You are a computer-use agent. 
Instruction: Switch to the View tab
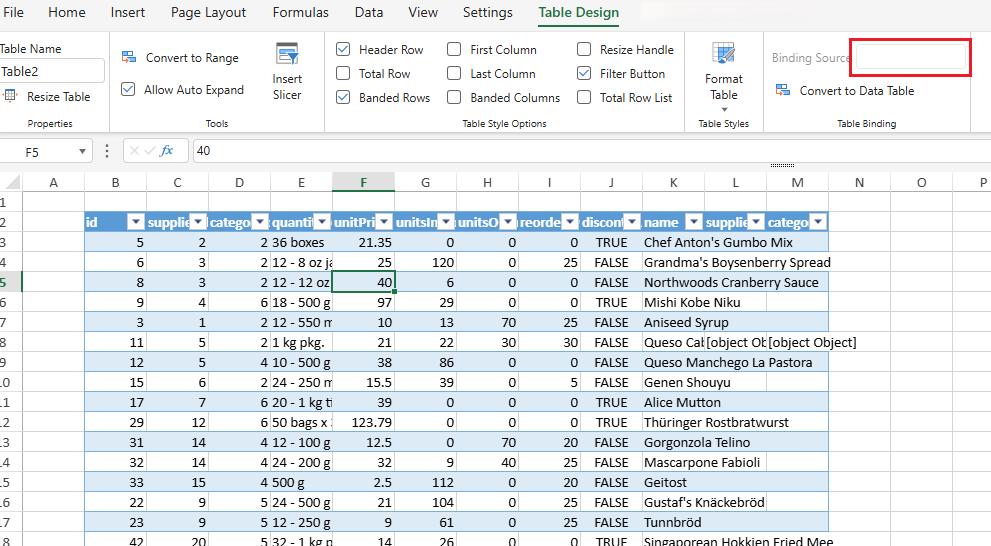point(423,13)
